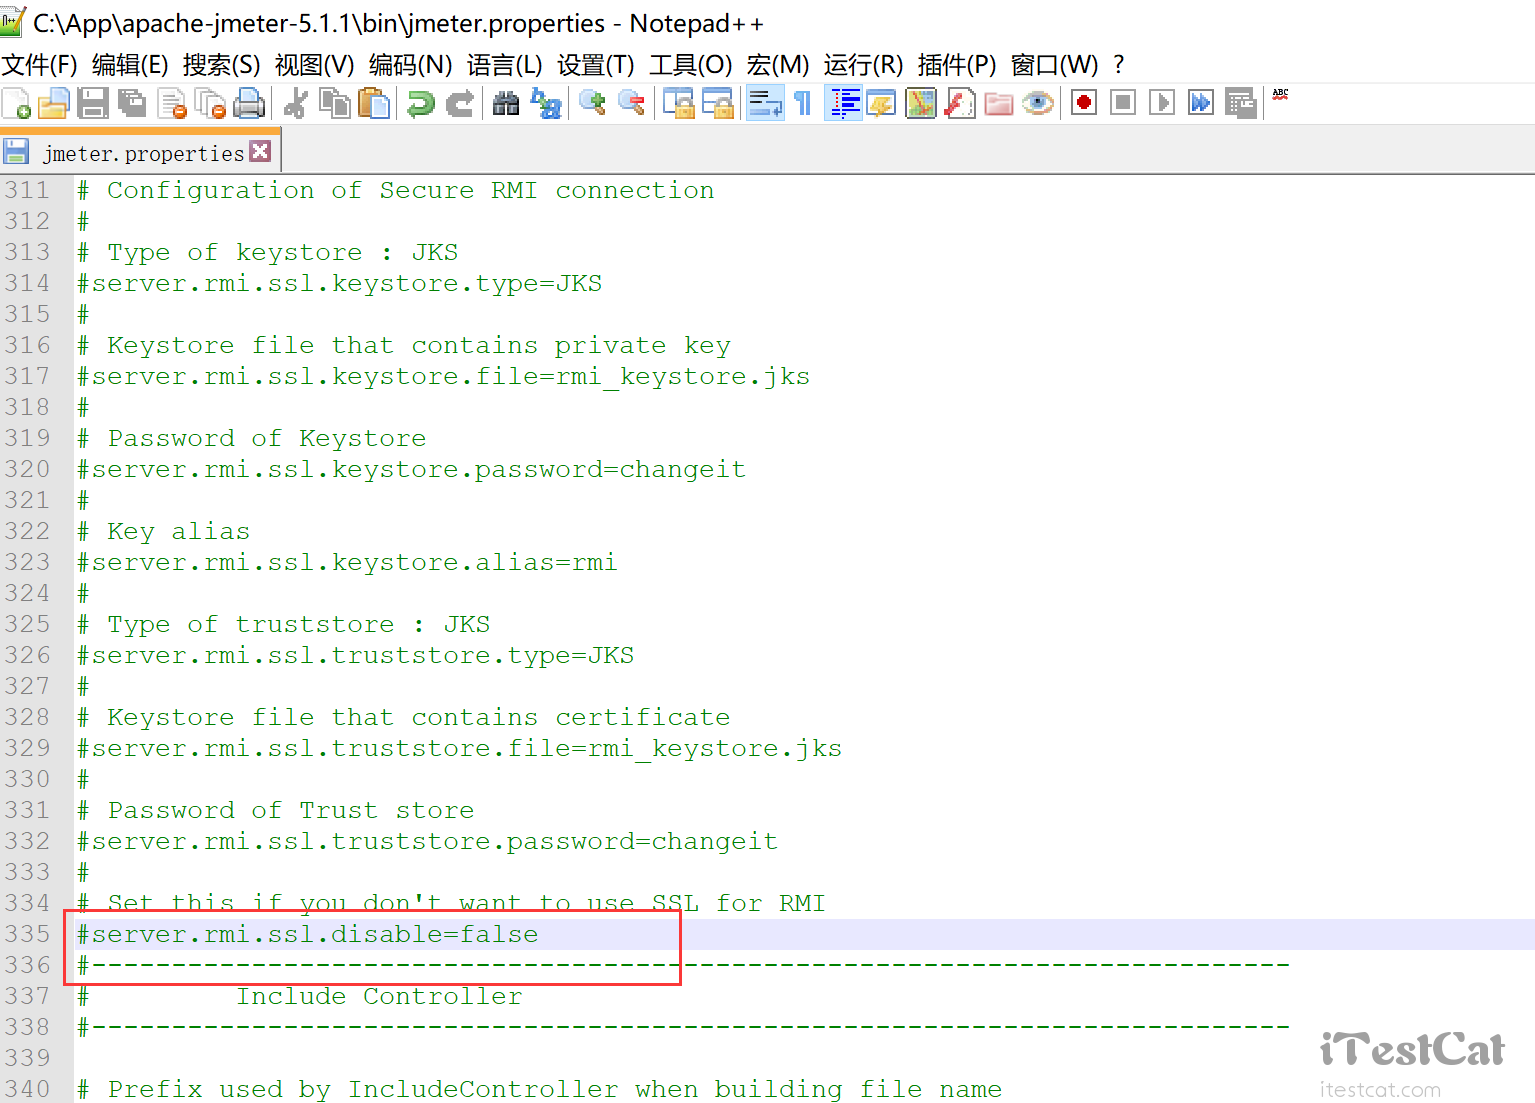Click line #server.rmi.ssl.keystore.password=changeit
The image size is (1535, 1103).
(x=412, y=469)
